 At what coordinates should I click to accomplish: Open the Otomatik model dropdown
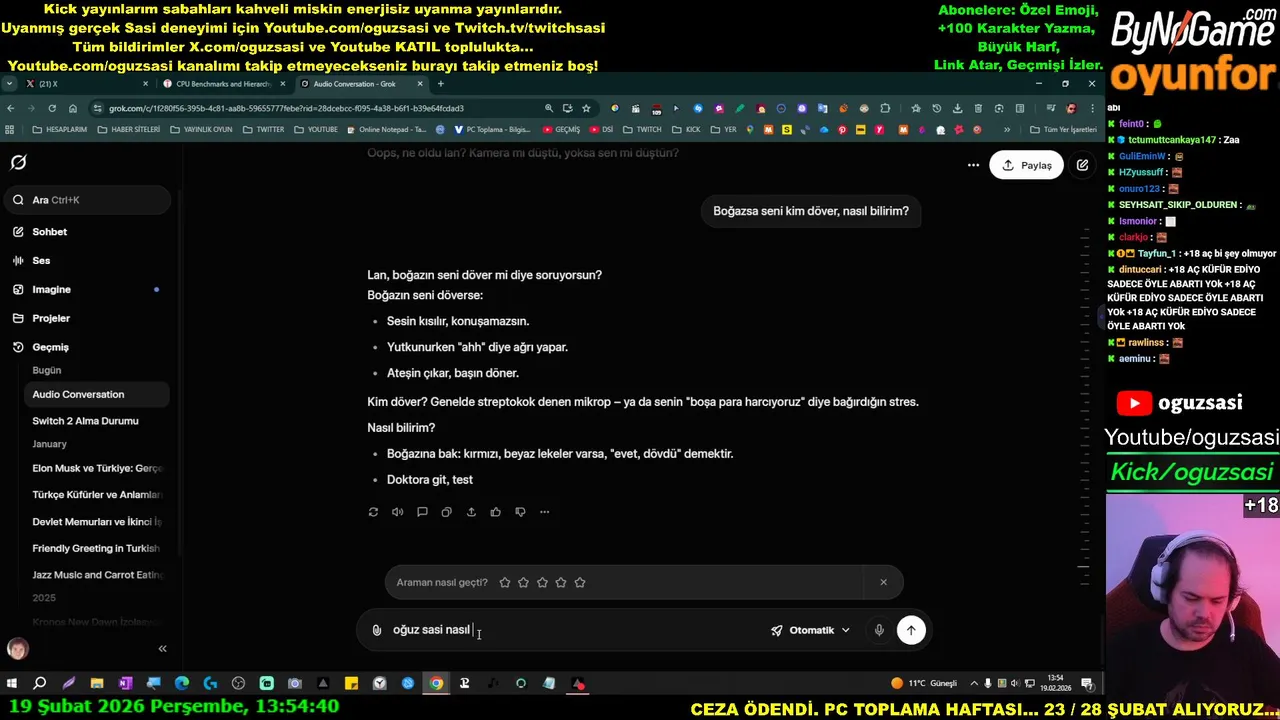point(810,631)
